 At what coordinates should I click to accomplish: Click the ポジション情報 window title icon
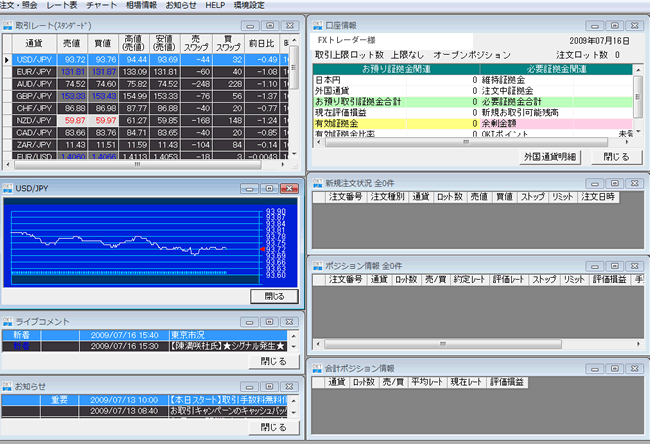pos(318,265)
